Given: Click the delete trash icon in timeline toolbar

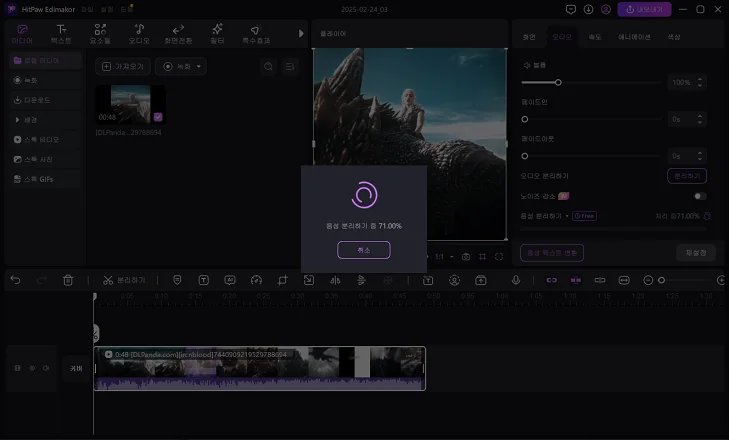Looking at the screenshot, I should pyautogui.click(x=68, y=281).
